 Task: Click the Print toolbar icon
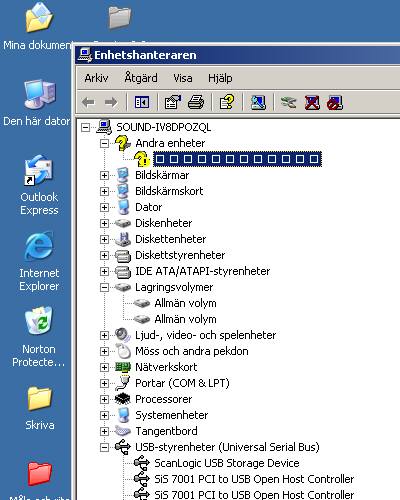[196, 102]
